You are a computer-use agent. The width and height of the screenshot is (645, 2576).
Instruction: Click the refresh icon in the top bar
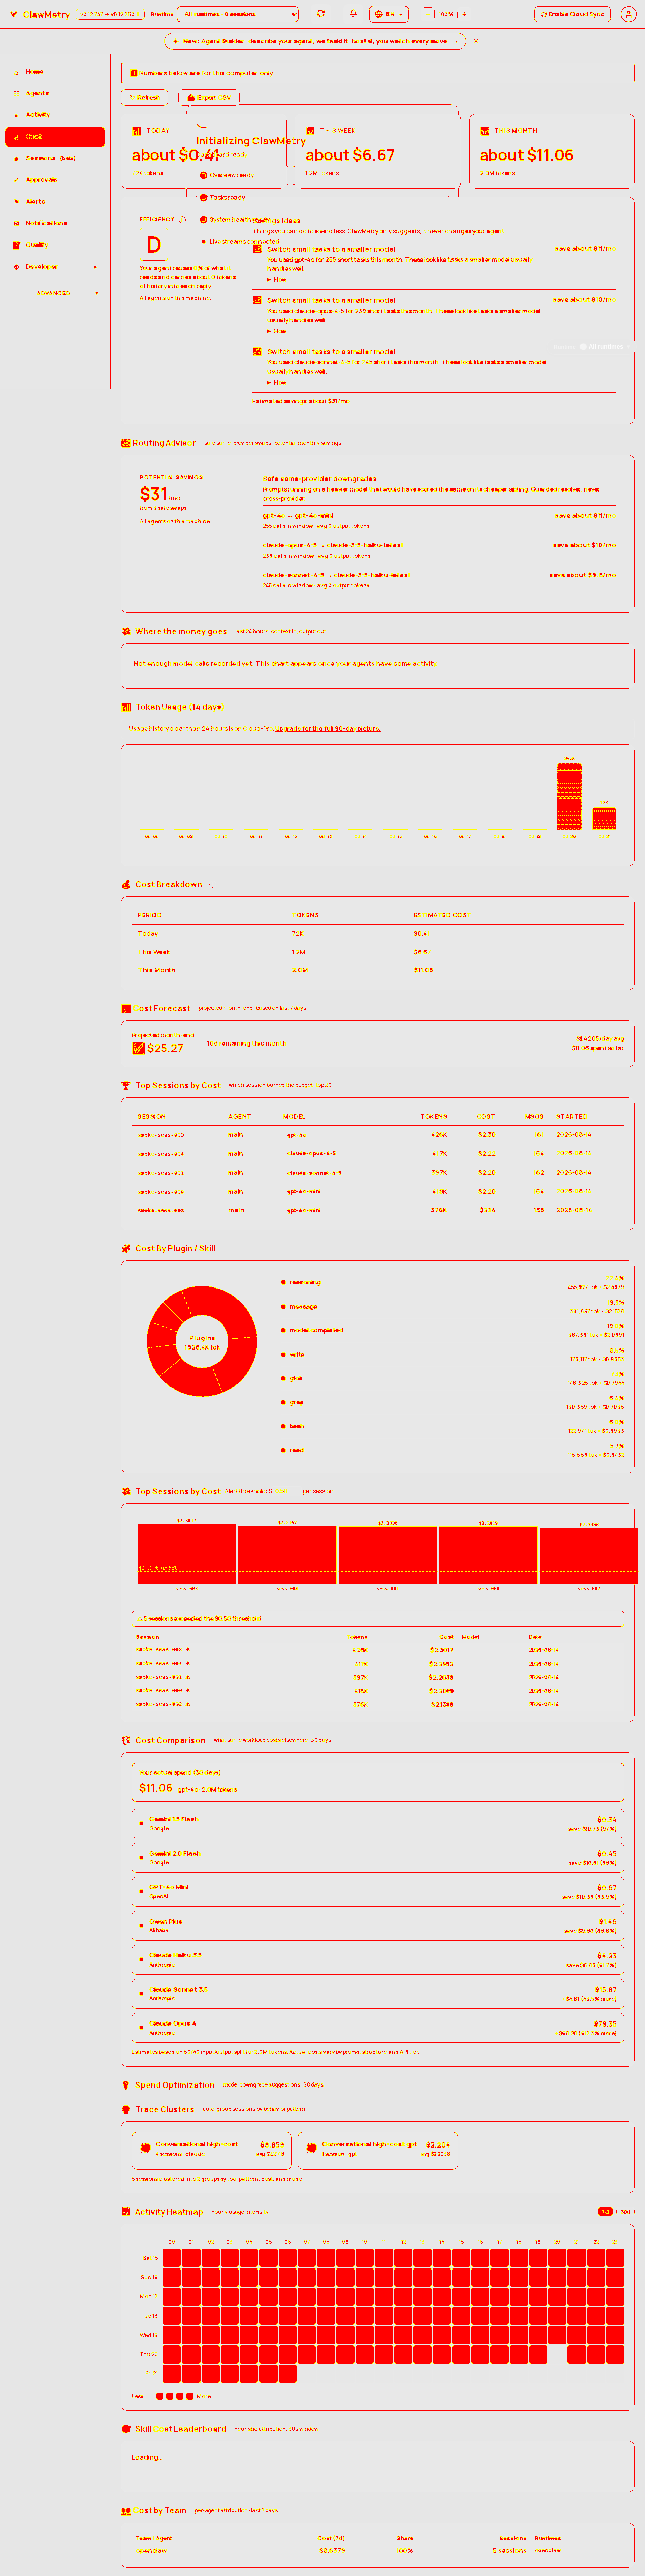pyautogui.click(x=321, y=14)
